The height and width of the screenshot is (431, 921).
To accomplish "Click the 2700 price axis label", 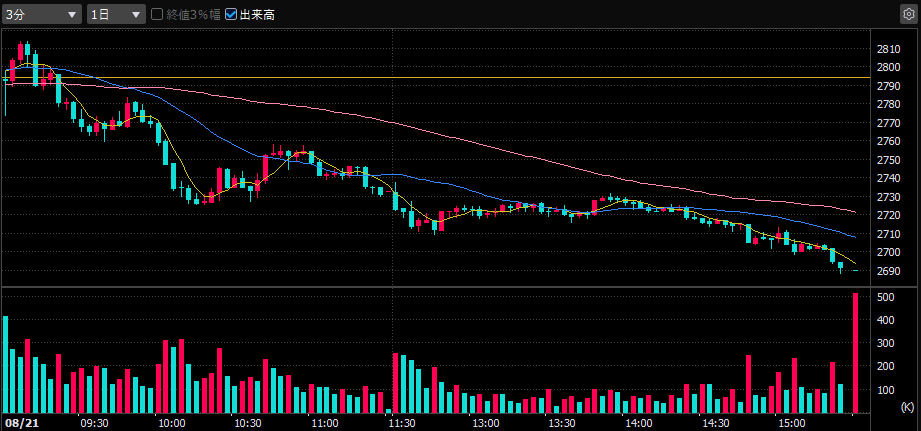I will pyautogui.click(x=889, y=252).
